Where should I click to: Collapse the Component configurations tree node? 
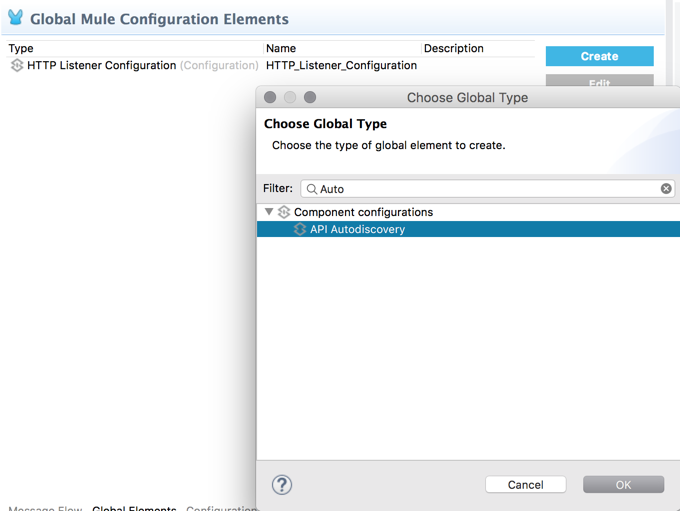(269, 212)
